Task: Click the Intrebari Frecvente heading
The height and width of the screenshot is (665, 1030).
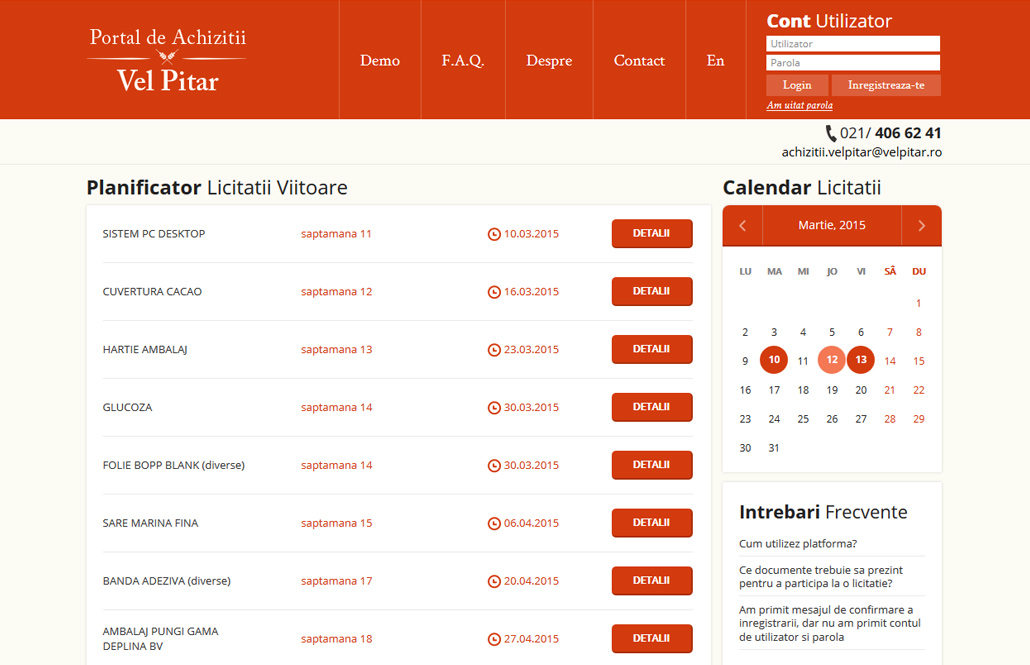Action: tap(823, 512)
